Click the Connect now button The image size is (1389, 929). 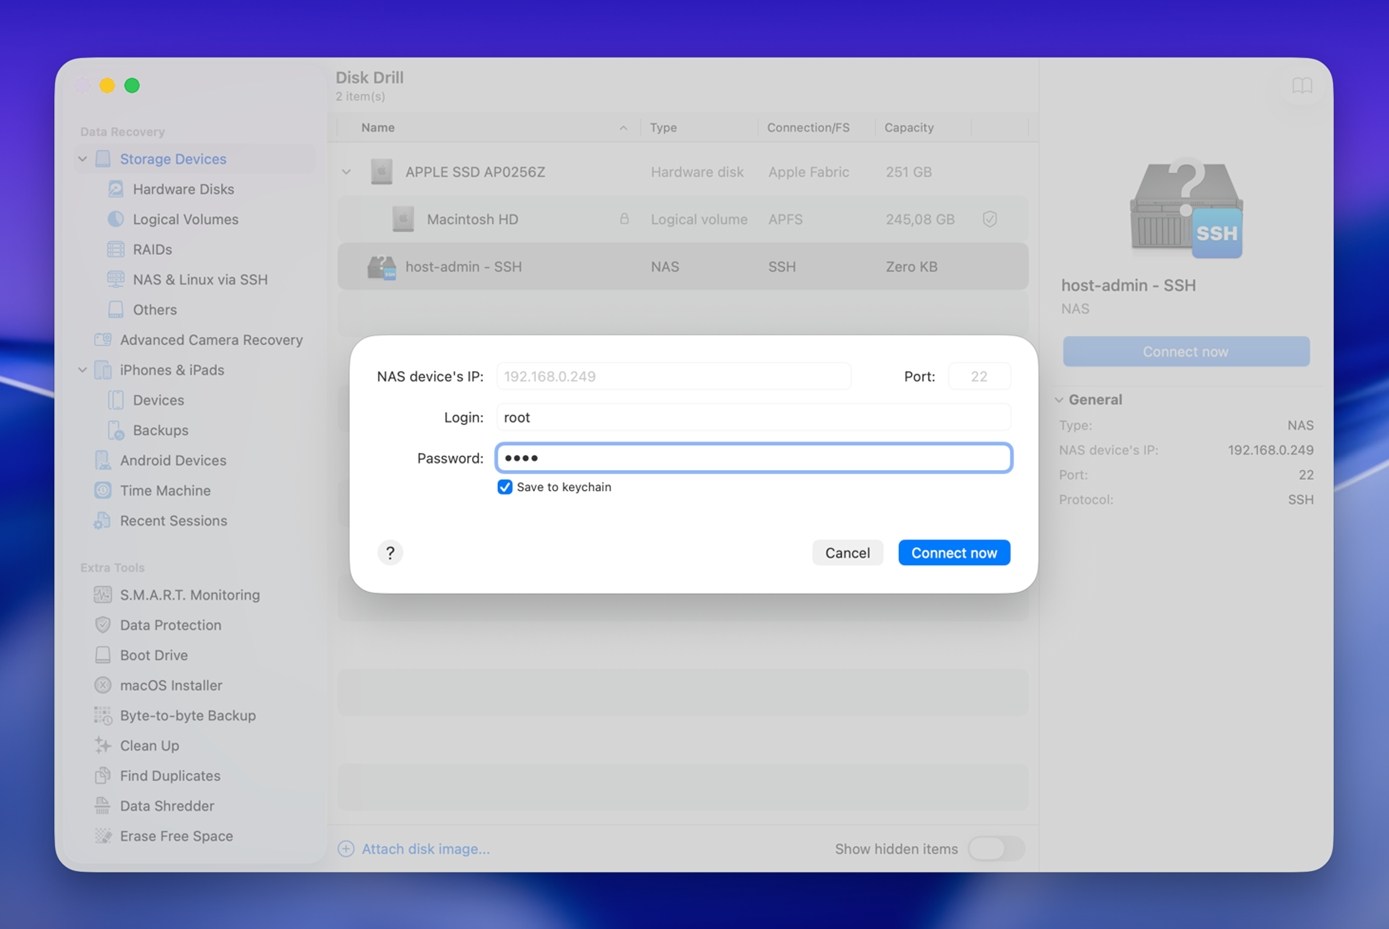pos(953,552)
